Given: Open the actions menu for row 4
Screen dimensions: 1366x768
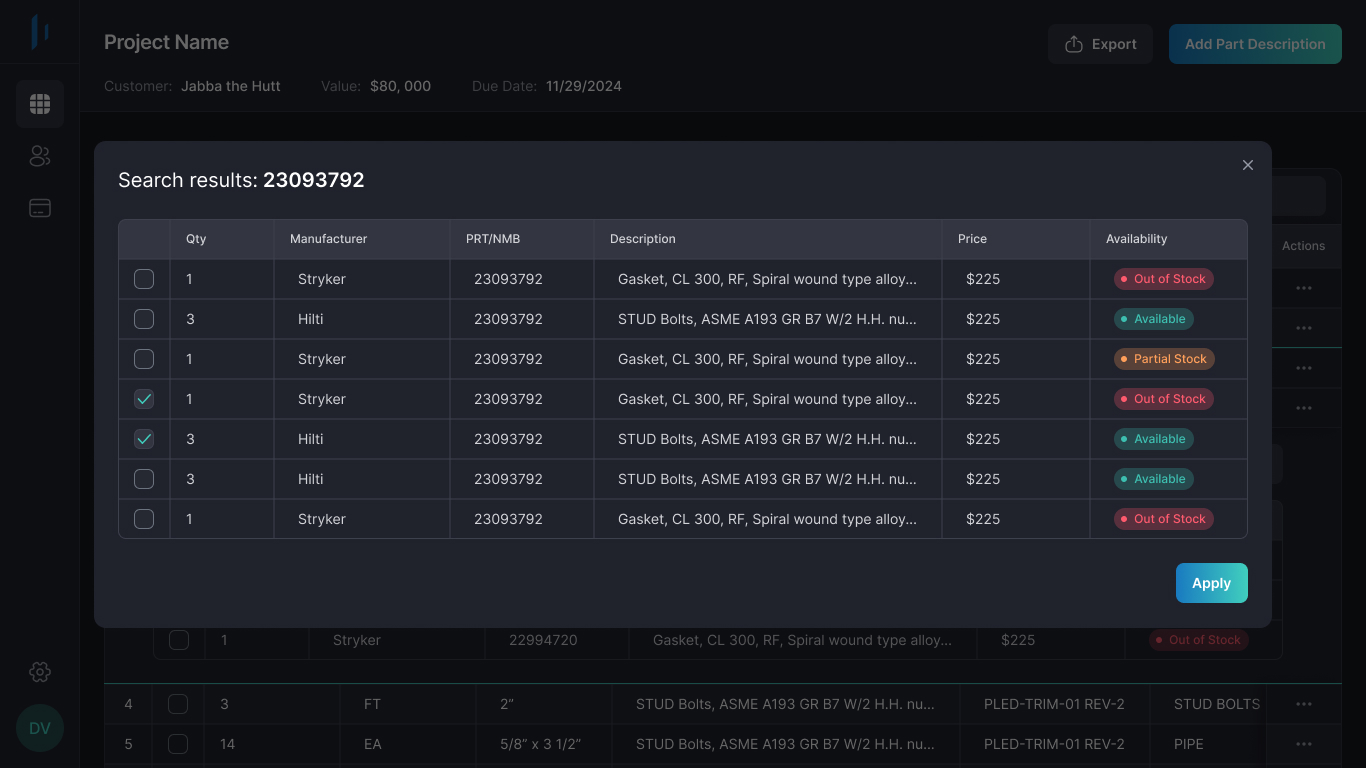Looking at the screenshot, I should tap(1303, 704).
